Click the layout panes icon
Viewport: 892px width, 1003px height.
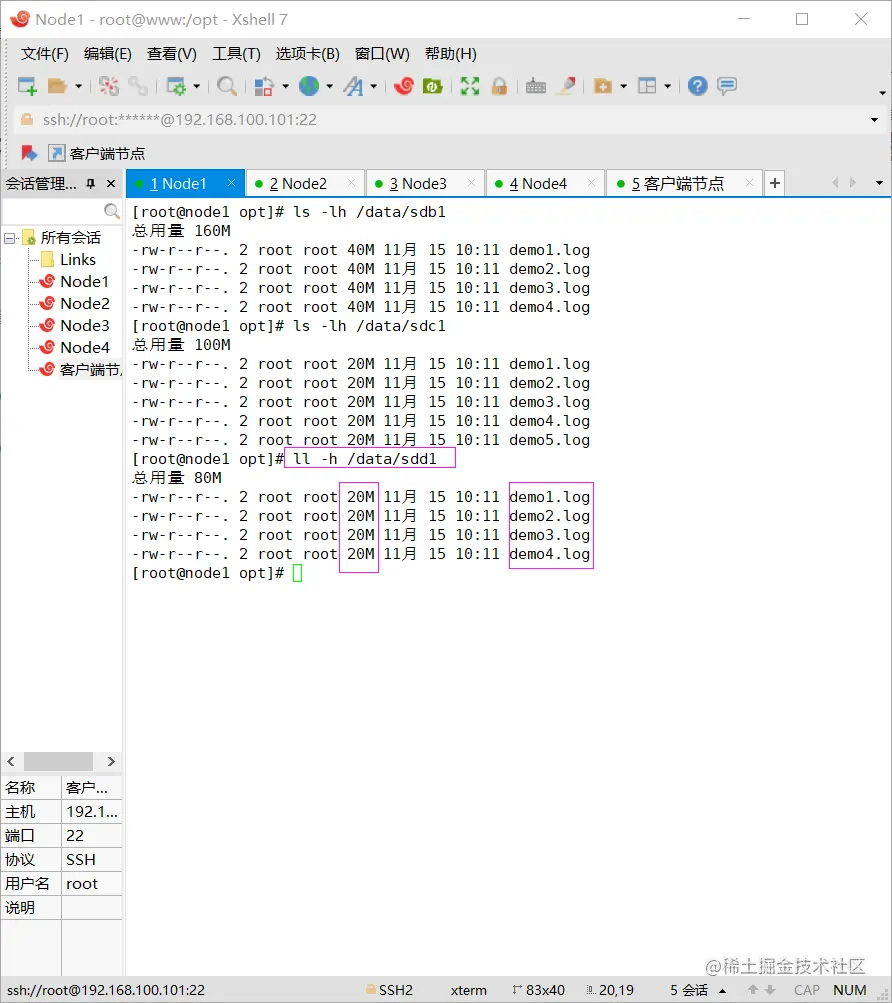[x=647, y=86]
